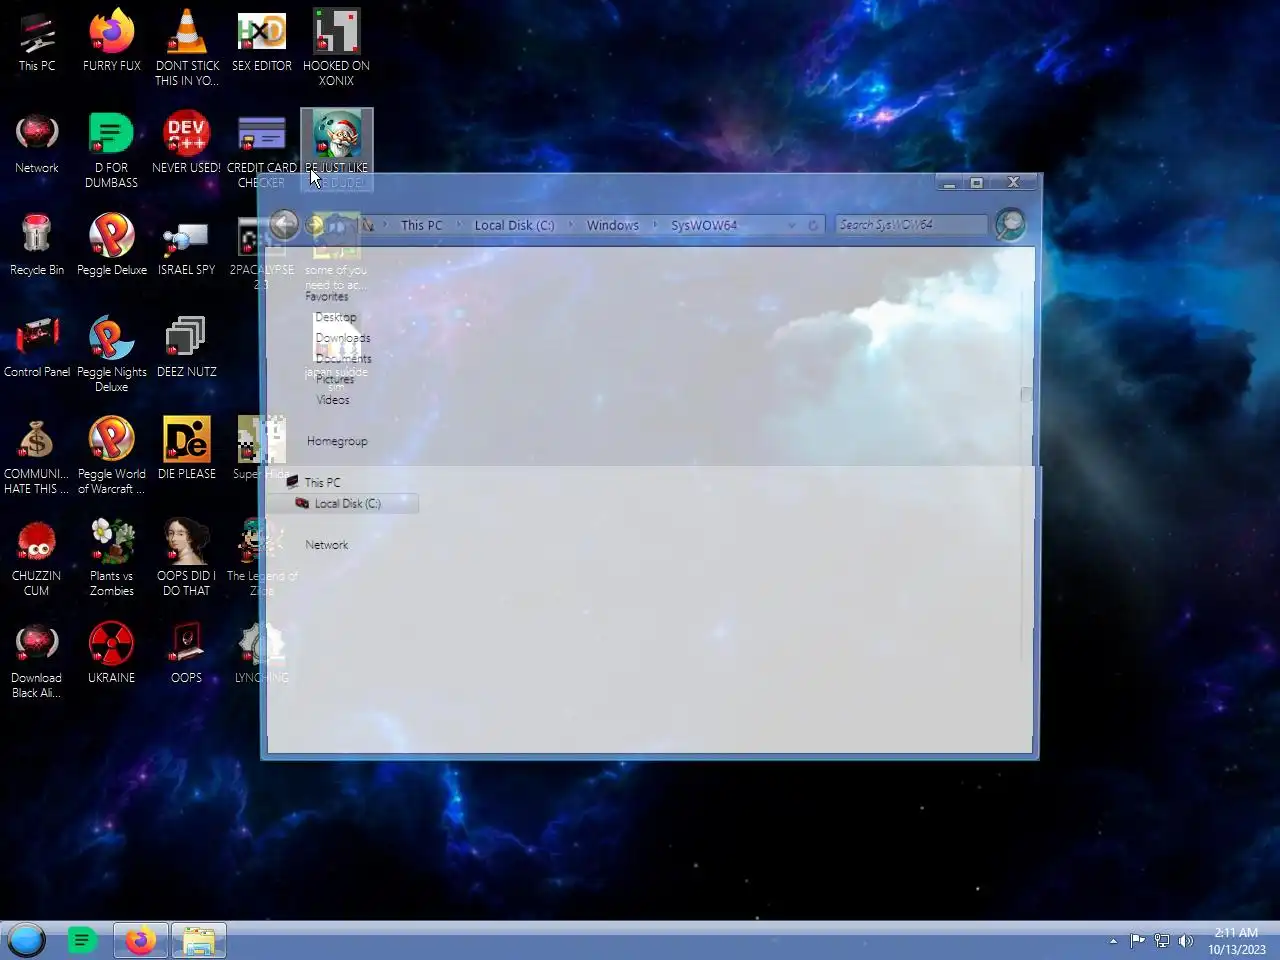Click the Explorer window vertical scrollbar thumb
Screen dimensions: 1280x960
click(x=1026, y=394)
